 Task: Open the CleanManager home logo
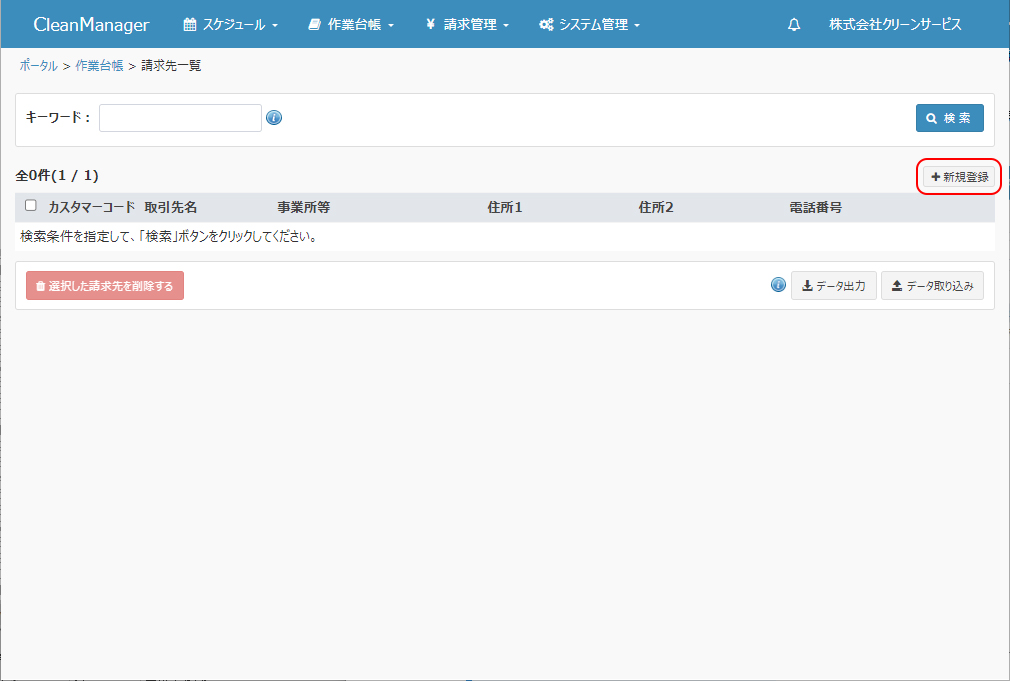tap(91, 25)
